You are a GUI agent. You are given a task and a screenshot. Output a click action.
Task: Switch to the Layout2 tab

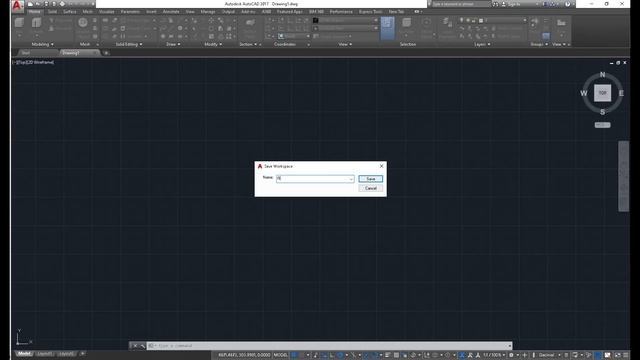[66, 353]
